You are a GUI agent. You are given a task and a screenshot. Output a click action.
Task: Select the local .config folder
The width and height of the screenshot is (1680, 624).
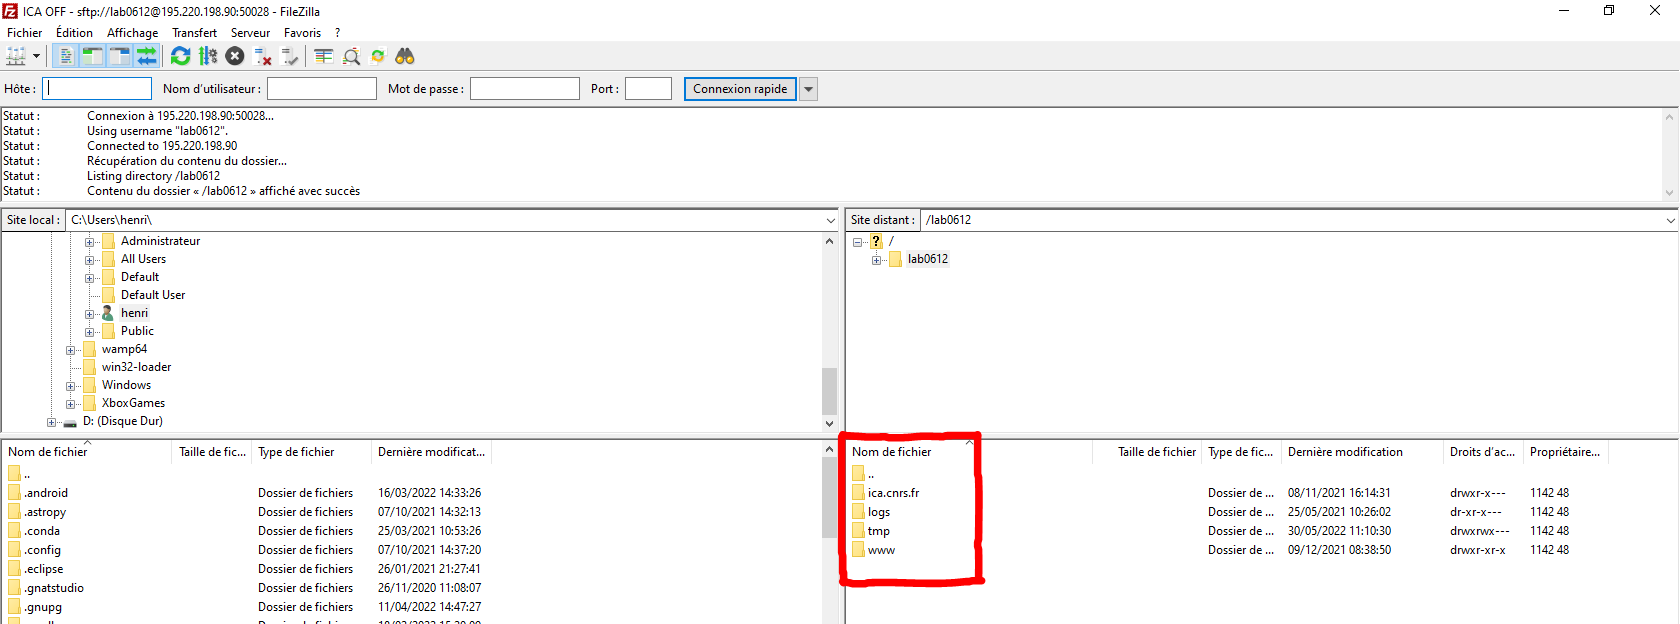click(42, 550)
